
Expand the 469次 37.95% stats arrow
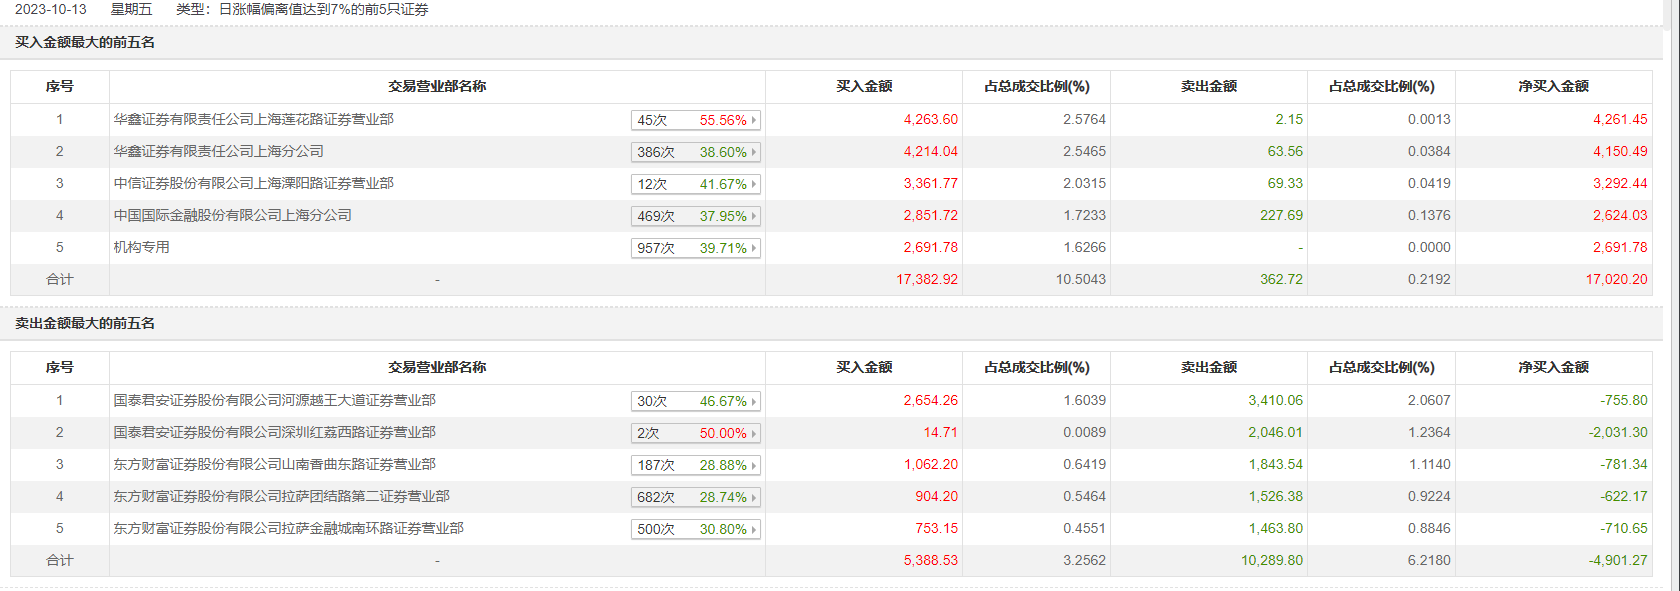tap(754, 216)
